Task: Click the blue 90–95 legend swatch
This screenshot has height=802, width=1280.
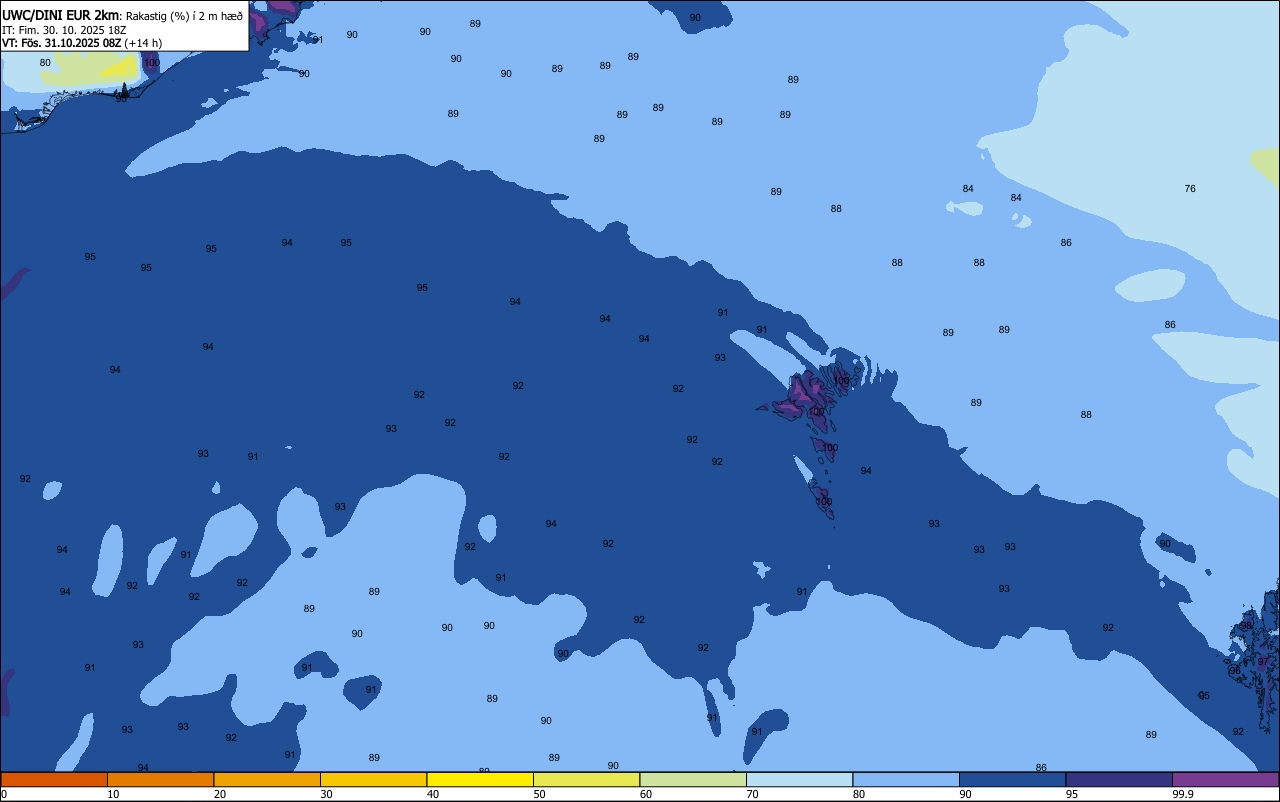Action: [1012, 779]
